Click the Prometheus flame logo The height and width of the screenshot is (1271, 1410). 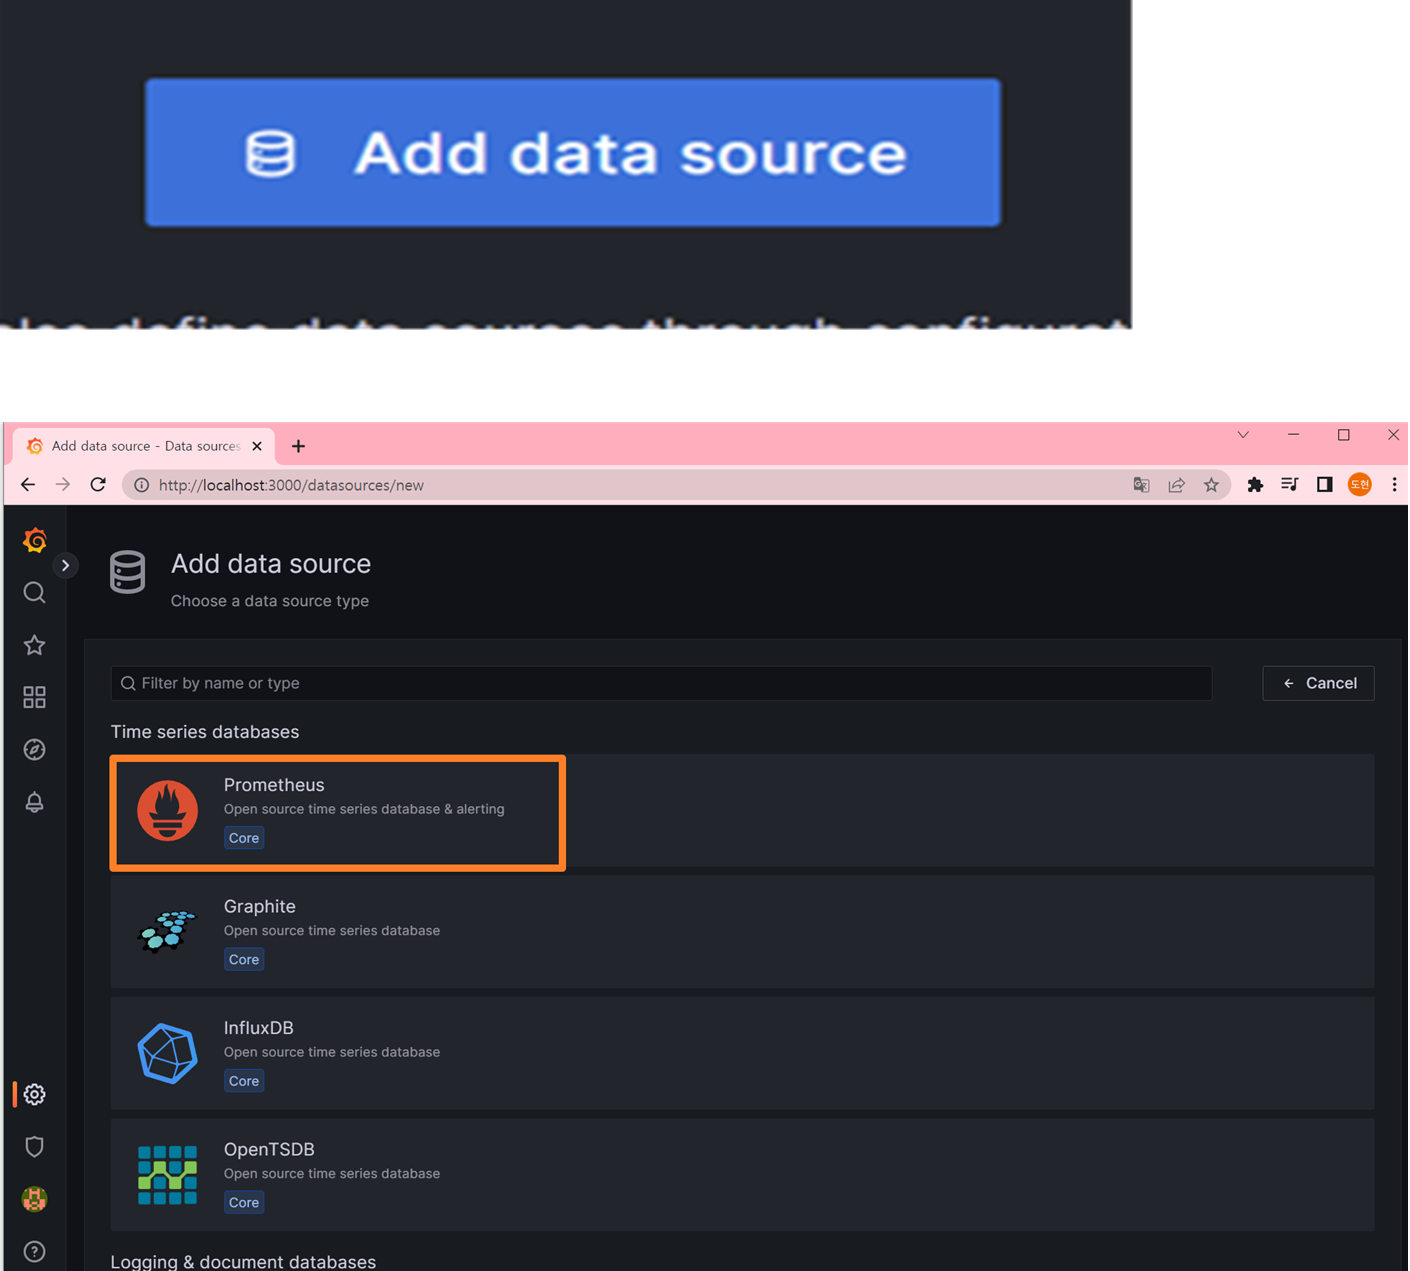pos(167,810)
